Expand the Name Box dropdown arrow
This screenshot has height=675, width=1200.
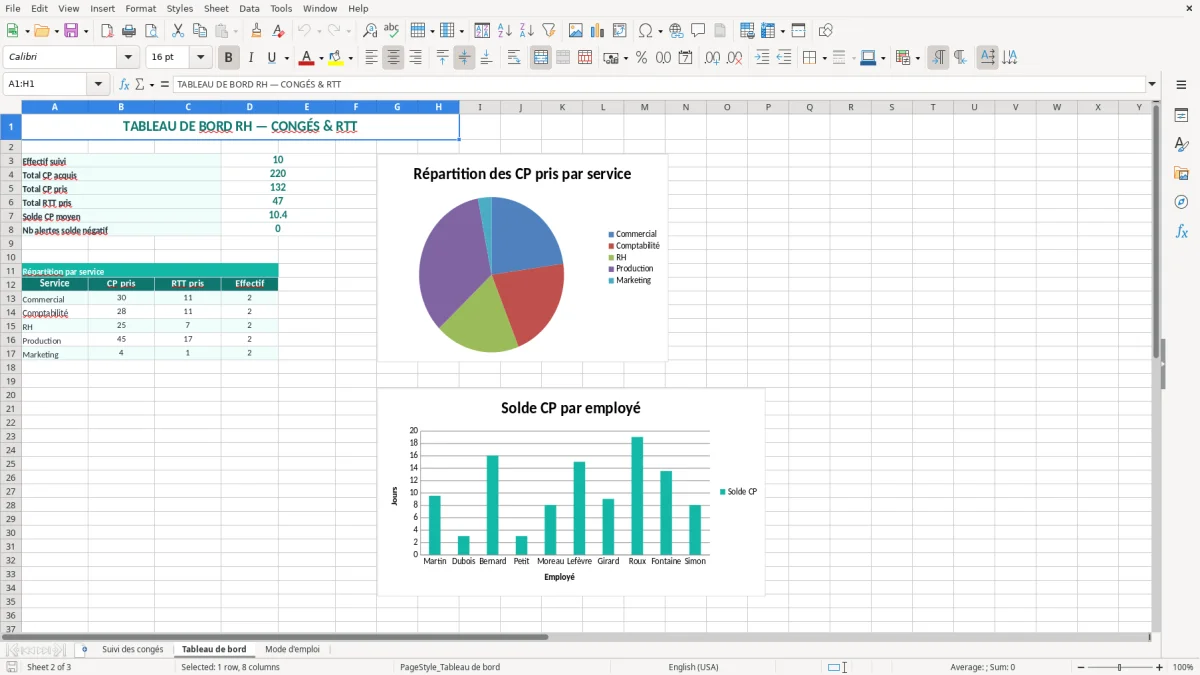(100, 85)
